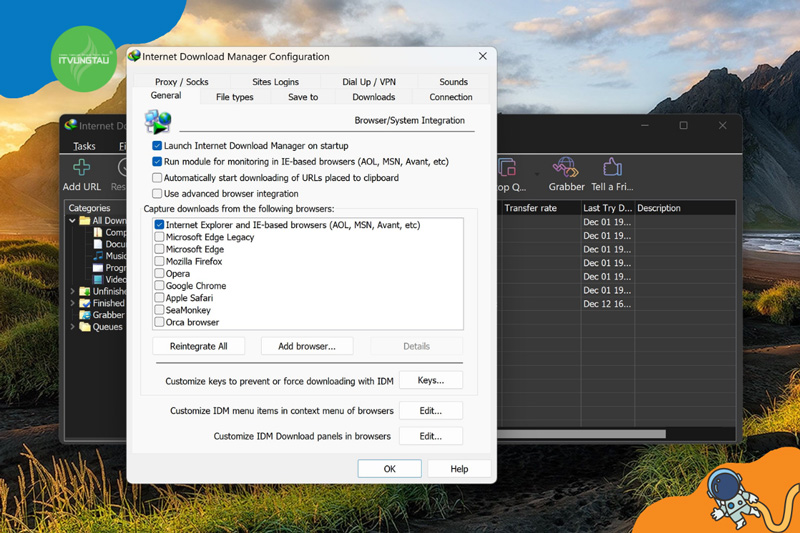Switch to the Sounds tab
This screenshot has width=800, height=533.
[453, 82]
